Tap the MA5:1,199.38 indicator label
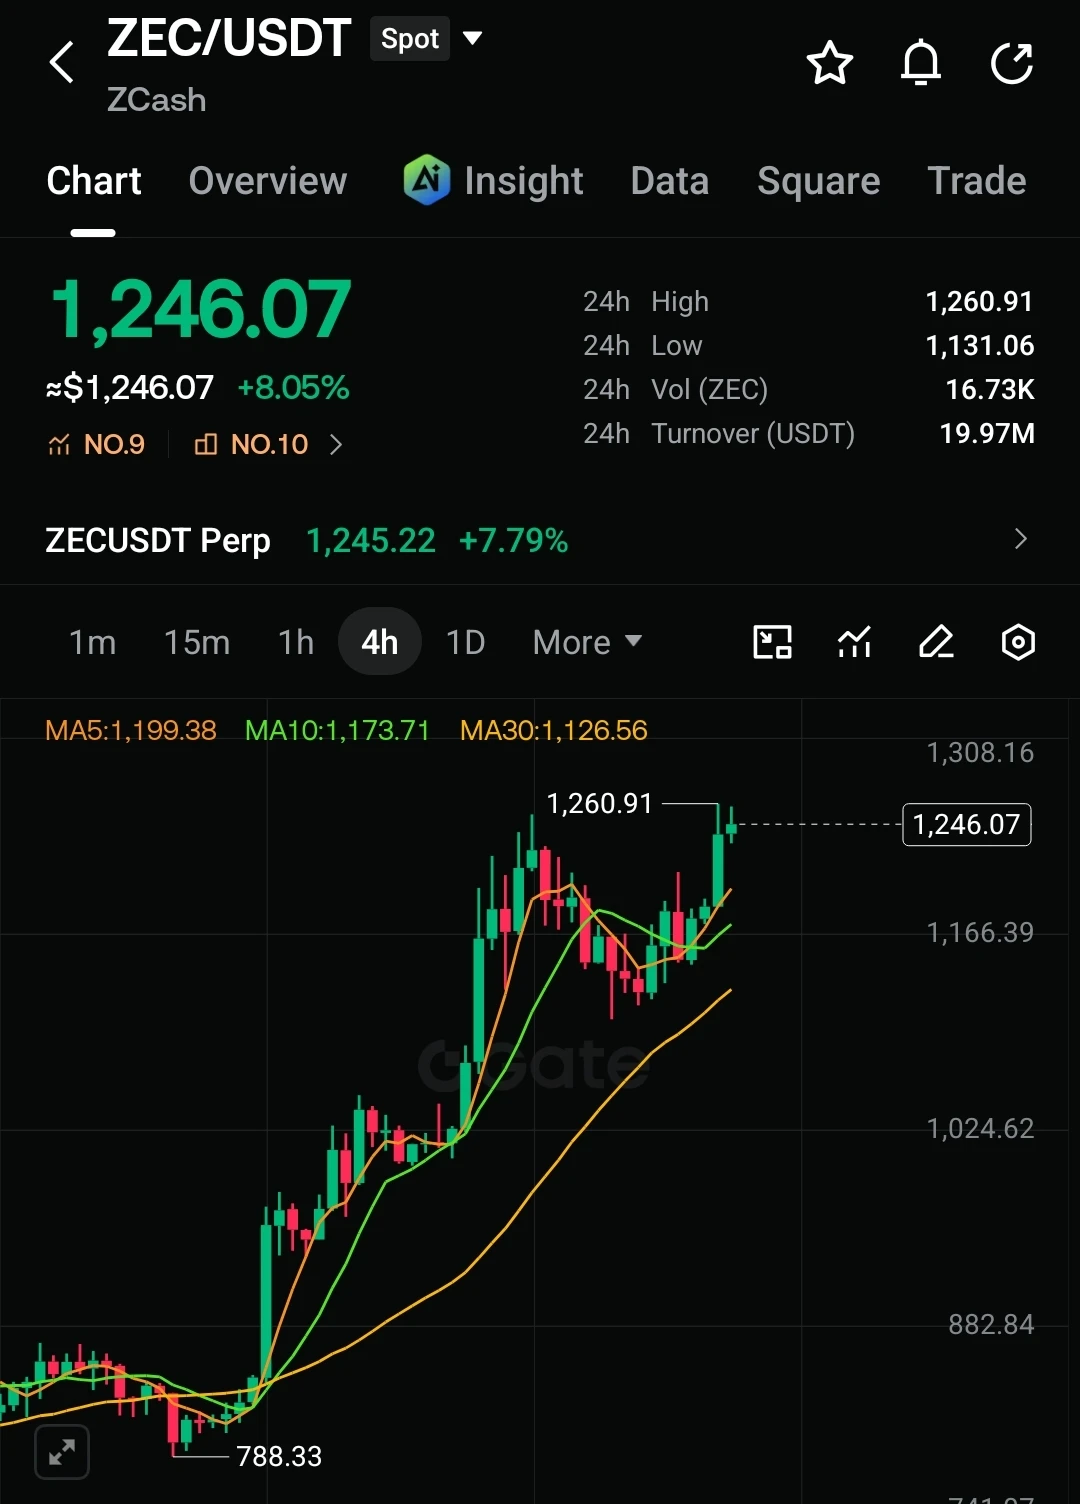 131,730
